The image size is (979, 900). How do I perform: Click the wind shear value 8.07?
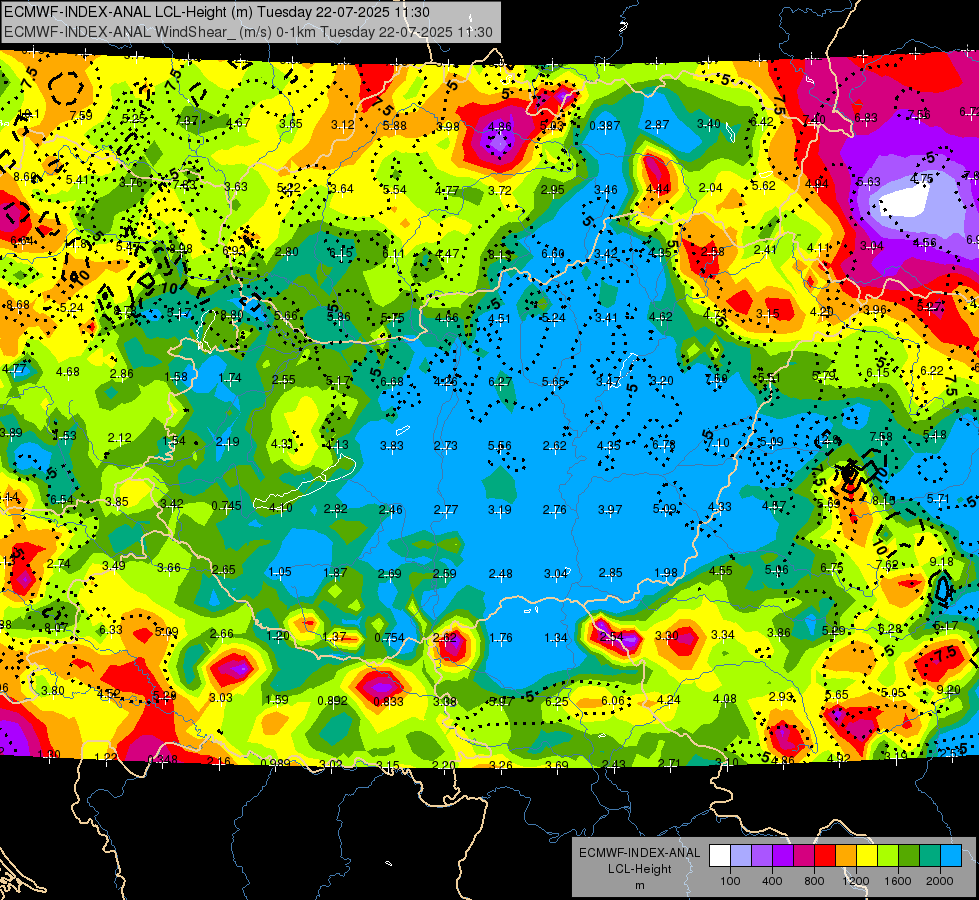pos(56,627)
